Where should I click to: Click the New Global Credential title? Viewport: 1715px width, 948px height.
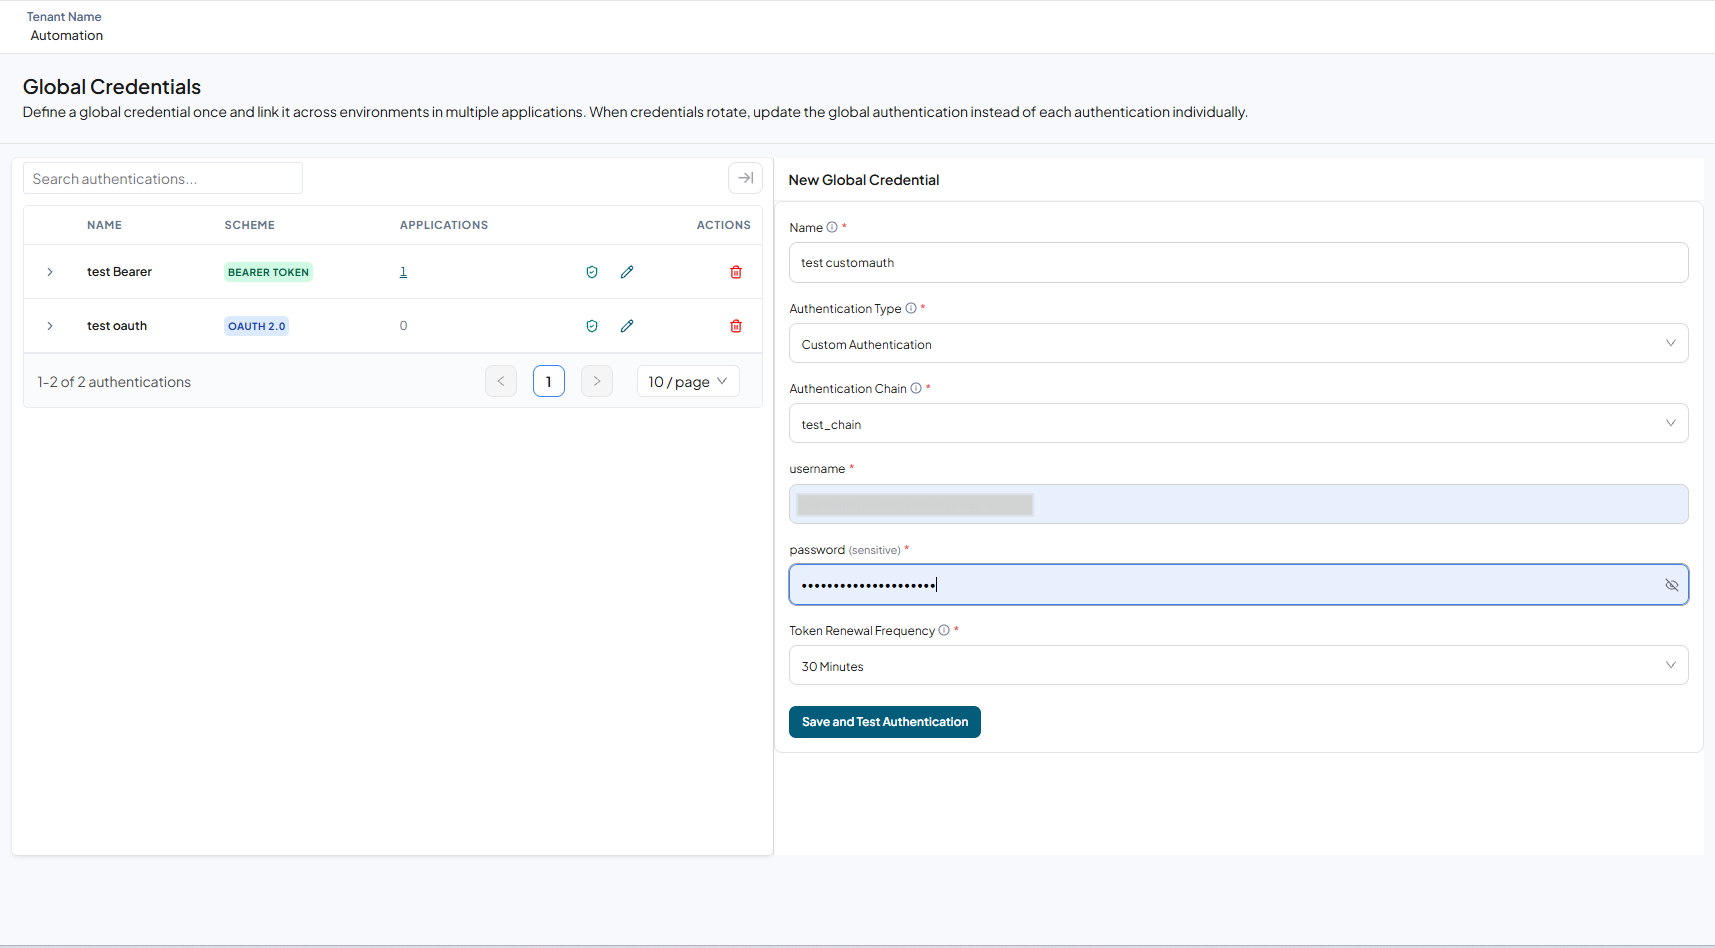(x=864, y=180)
